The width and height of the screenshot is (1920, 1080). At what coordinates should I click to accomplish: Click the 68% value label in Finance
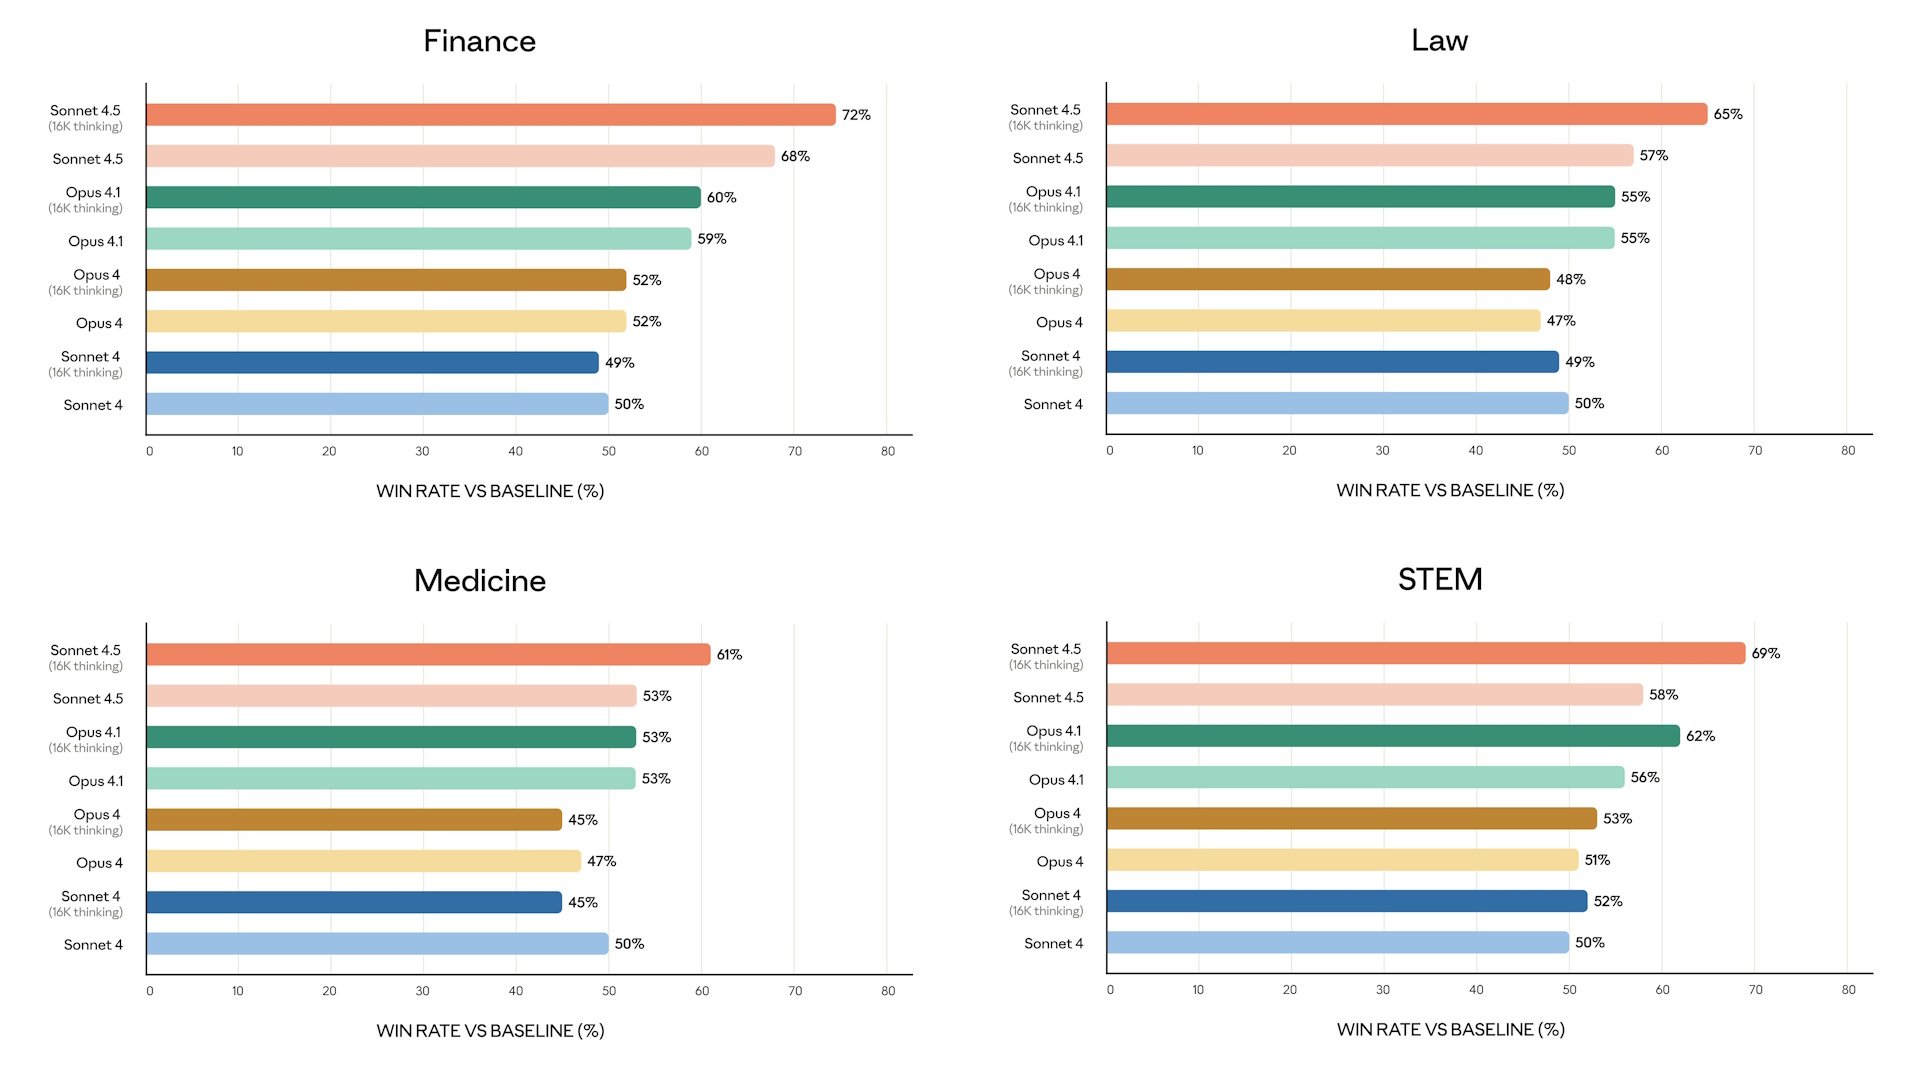[x=795, y=157]
